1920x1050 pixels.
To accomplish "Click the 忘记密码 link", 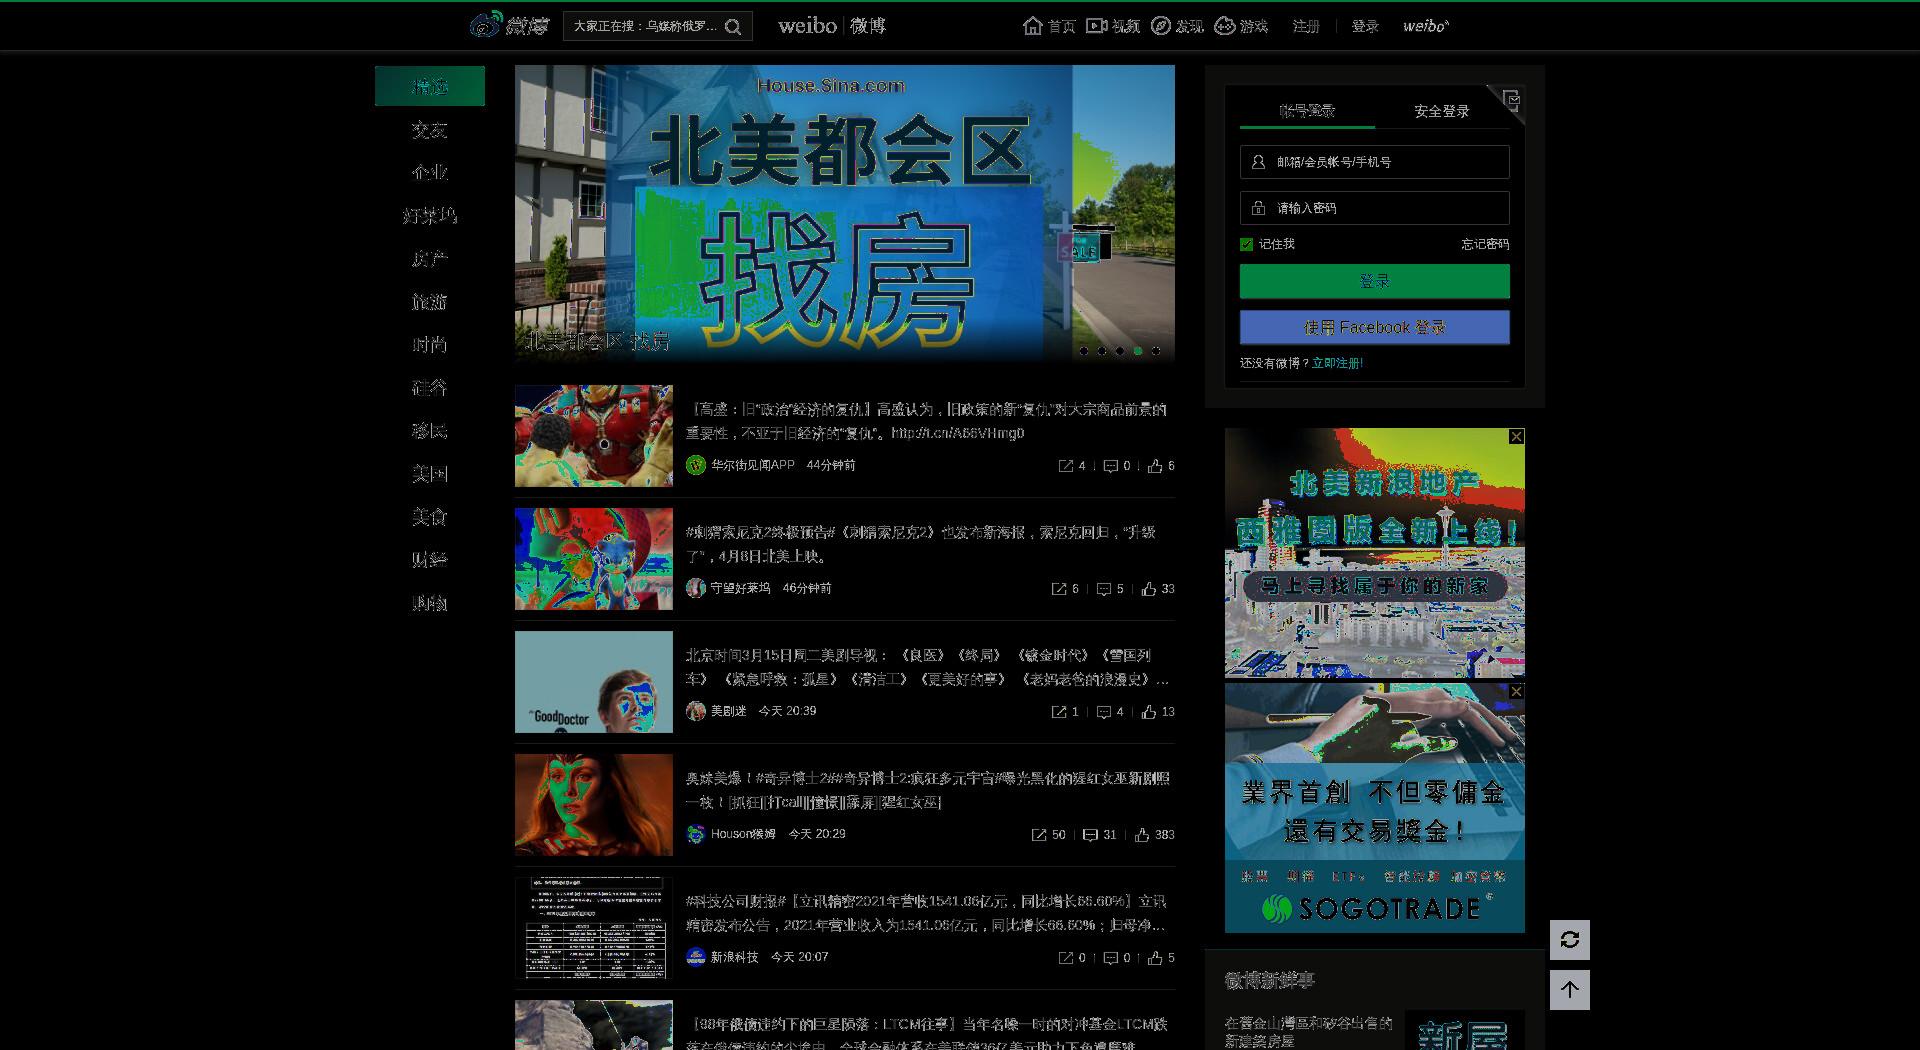I will [x=1485, y=244].
